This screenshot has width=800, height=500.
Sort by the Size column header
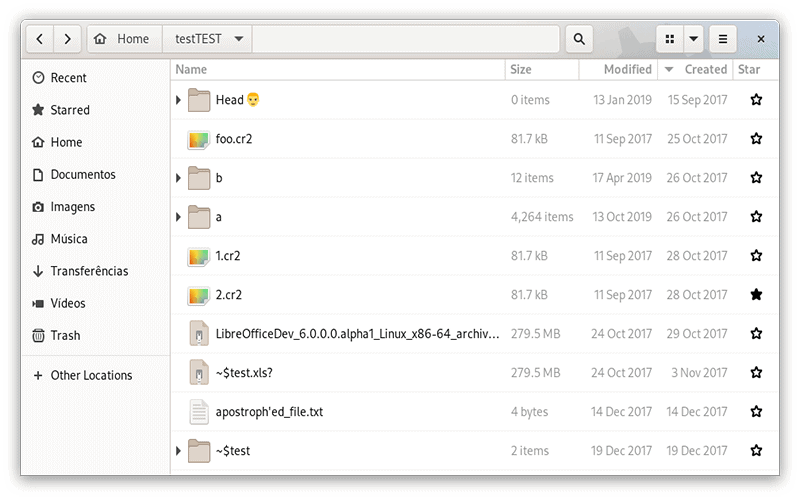click(521, 70)
